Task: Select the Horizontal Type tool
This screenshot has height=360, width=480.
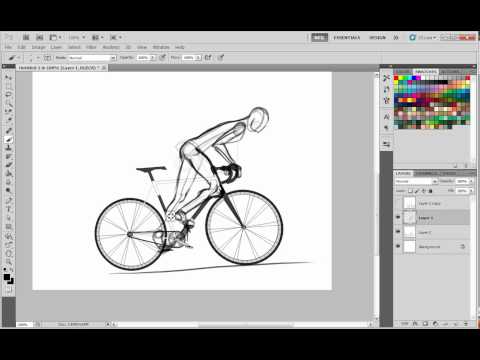Action: tap(8, 209)
